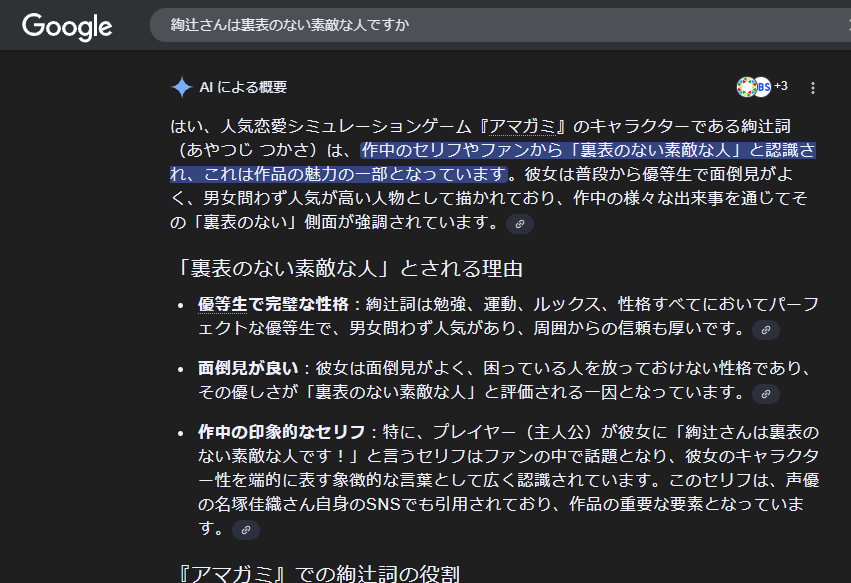Open the three-dot menu of AI overview
This screenshot has height=583, width=851.
click(812, 88)
